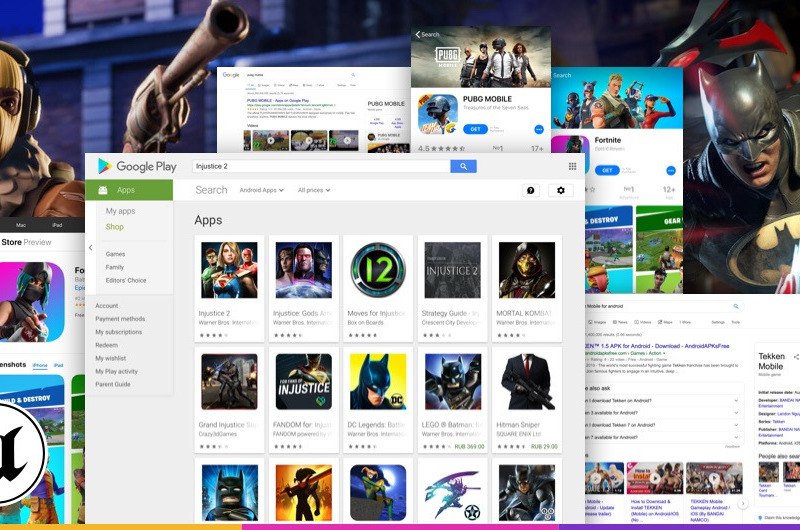Open the Strategy Guide app icon

pyautogui.click(x=453, y=270)
